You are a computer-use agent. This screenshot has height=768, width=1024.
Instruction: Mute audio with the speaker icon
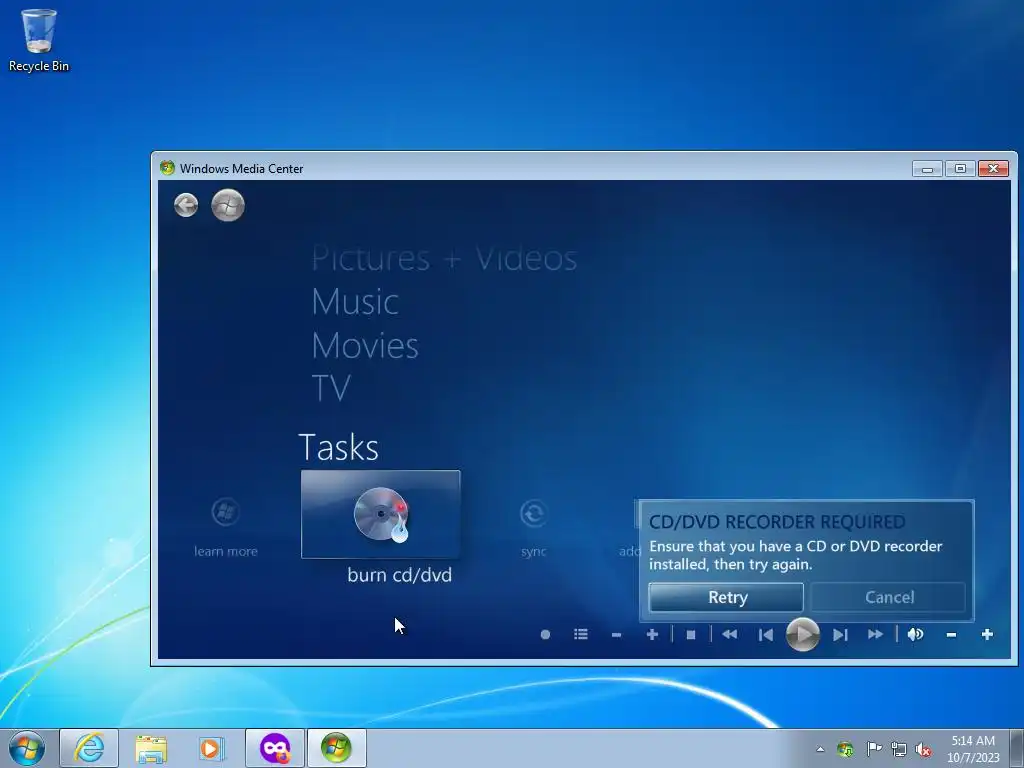pyautogui.click(x=915, y=634)
